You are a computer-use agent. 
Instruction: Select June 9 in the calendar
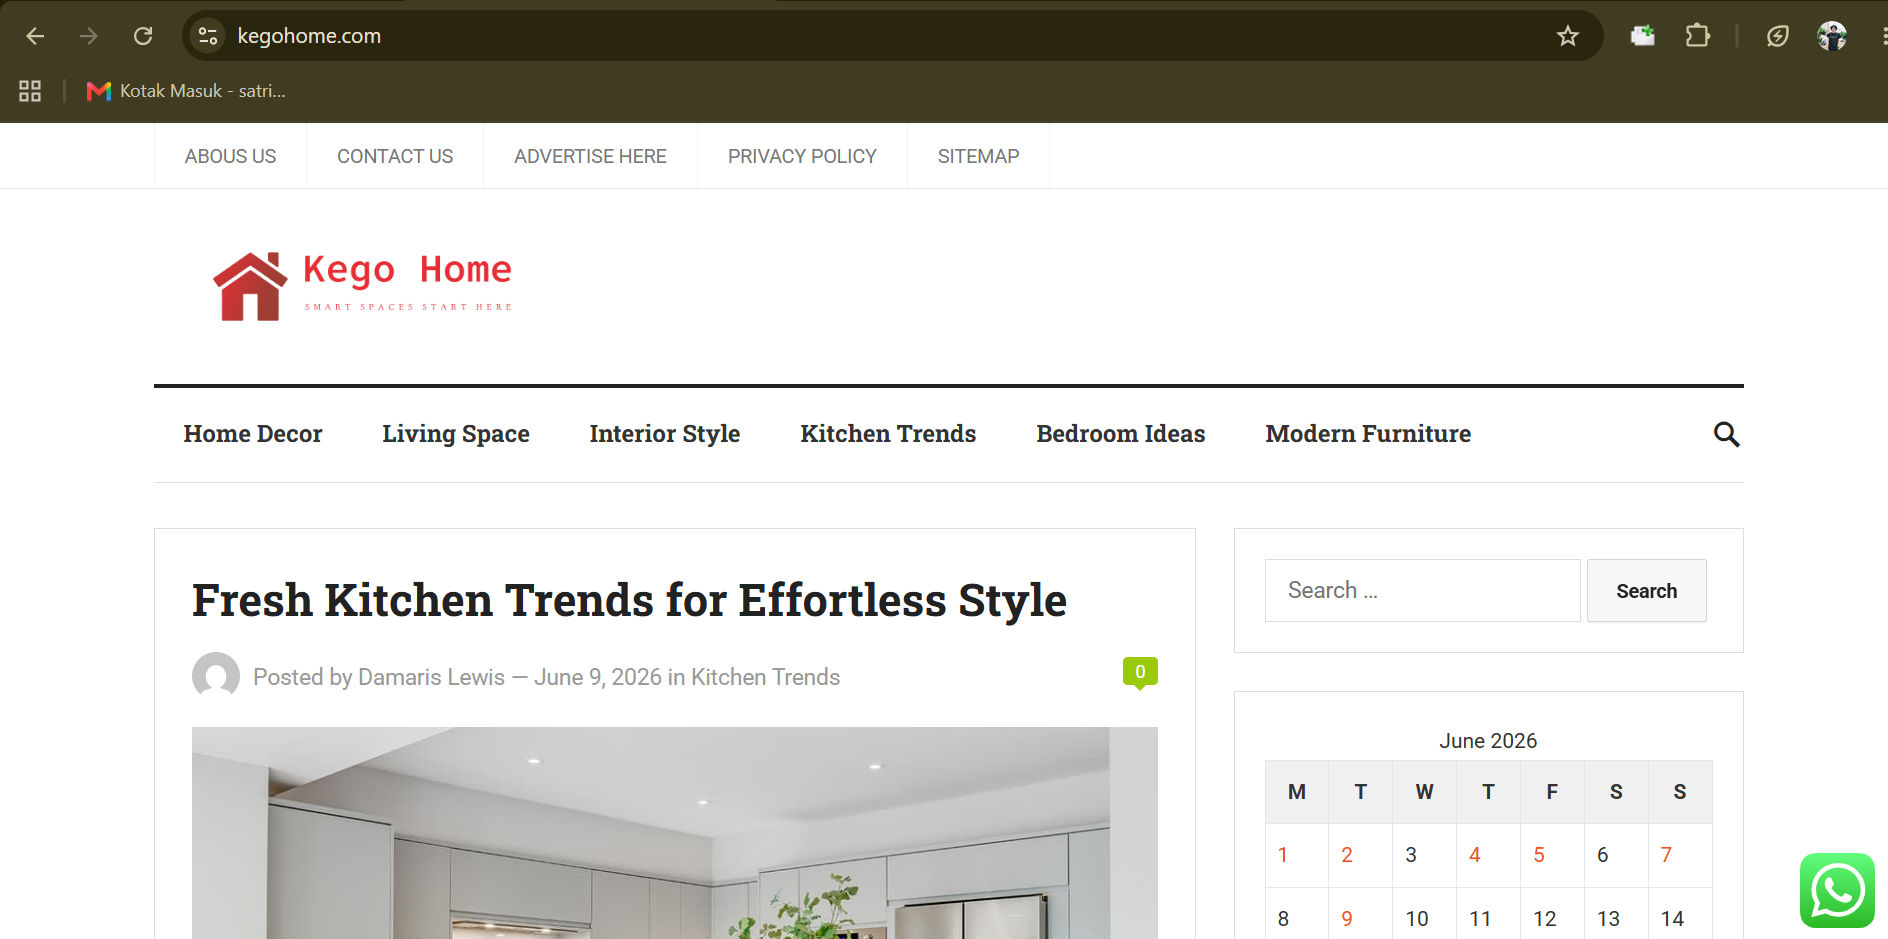click(x=1347, y=918)
